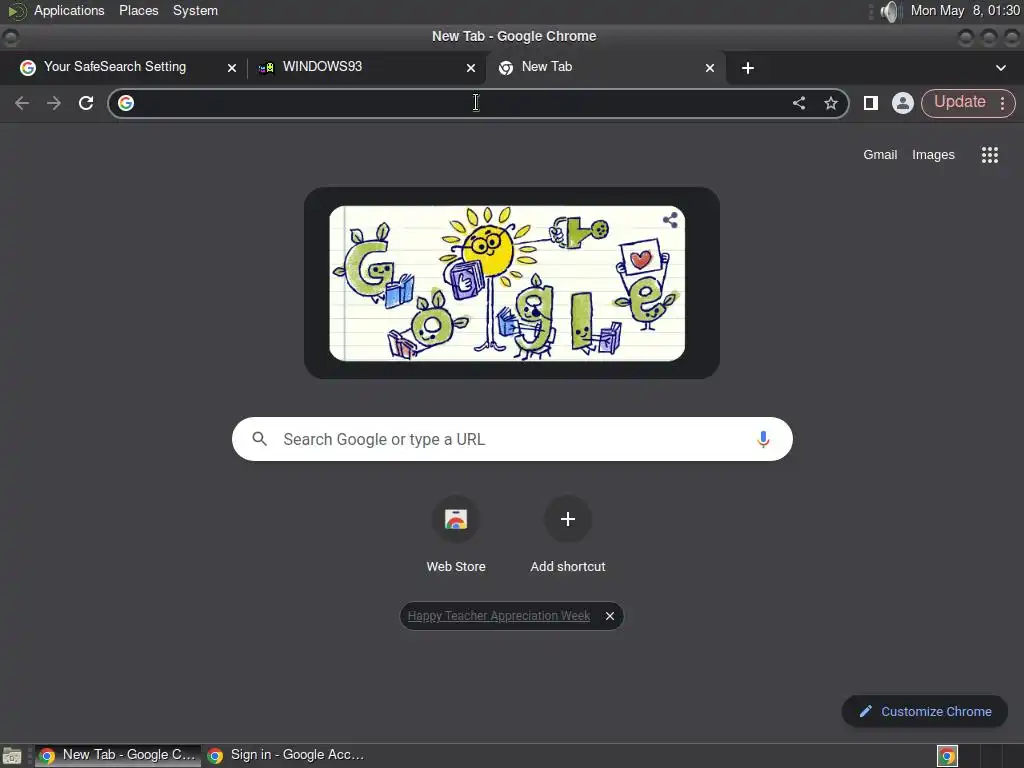The height and width of the screenshot is (768, 1024).
Task: Click the Add shortcut label
Action: 568,566
